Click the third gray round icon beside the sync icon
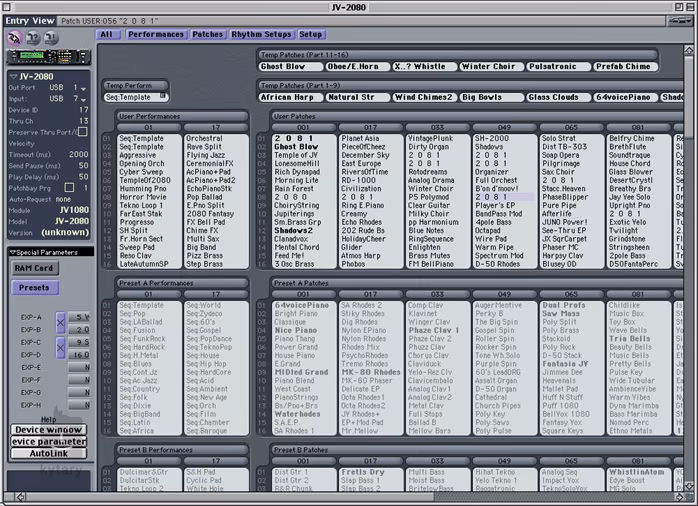Screen dimensions: 698x506 [51, 38]
